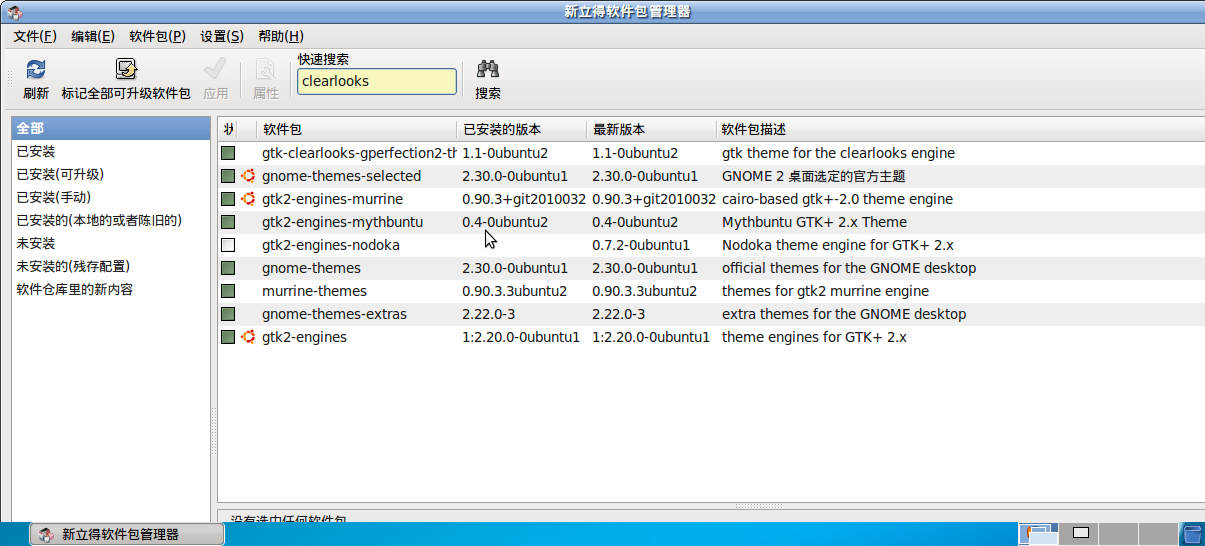This screenshot has height=546, width=1205.
Task: Click the 刷新 (Refresh) toolbar icon
Action: tap(36, 69)
